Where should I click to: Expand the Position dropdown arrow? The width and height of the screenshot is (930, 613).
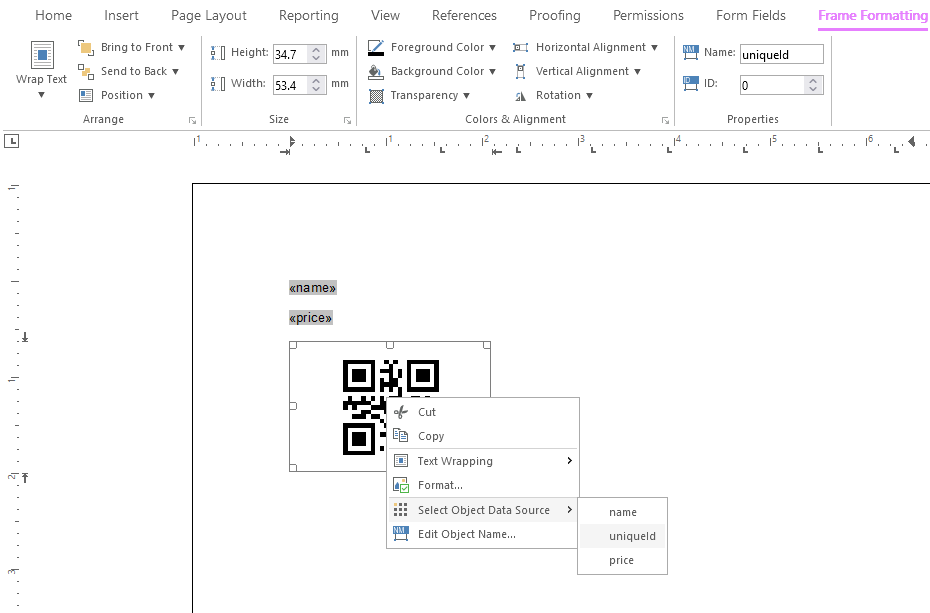[151, 95]
